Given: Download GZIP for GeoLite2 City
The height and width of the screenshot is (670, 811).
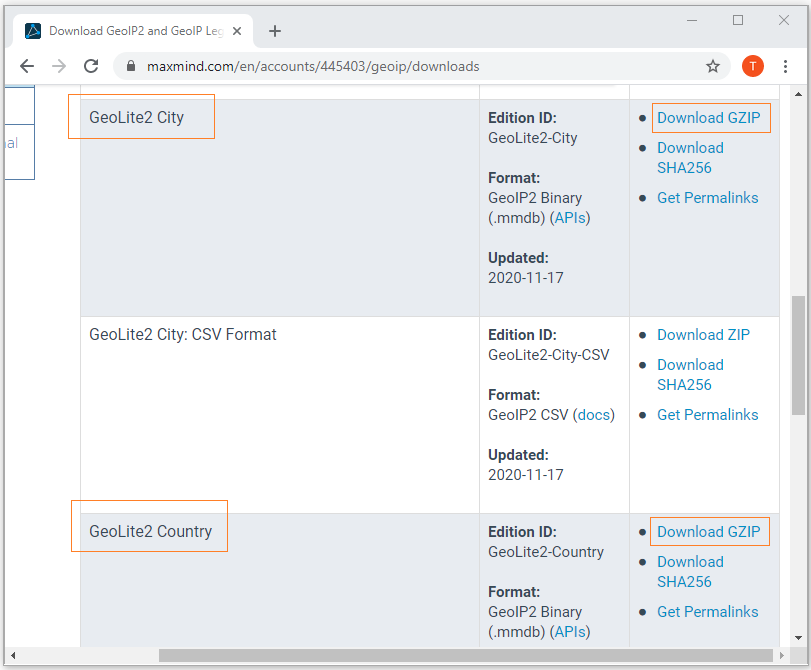Looking at the screenshot, I should pyautogui.click(x=709, y=118).
